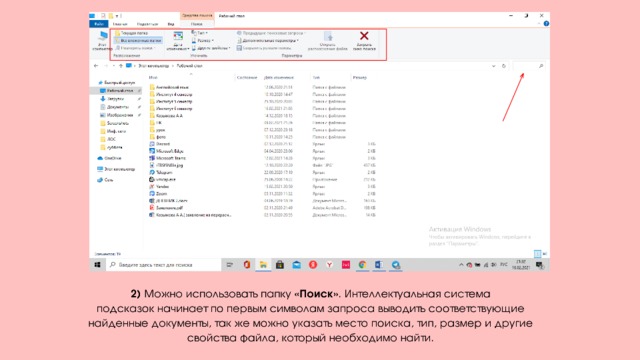Click the Этот компьютер ribbon button

pyautogui.click(x=102, y=41)
